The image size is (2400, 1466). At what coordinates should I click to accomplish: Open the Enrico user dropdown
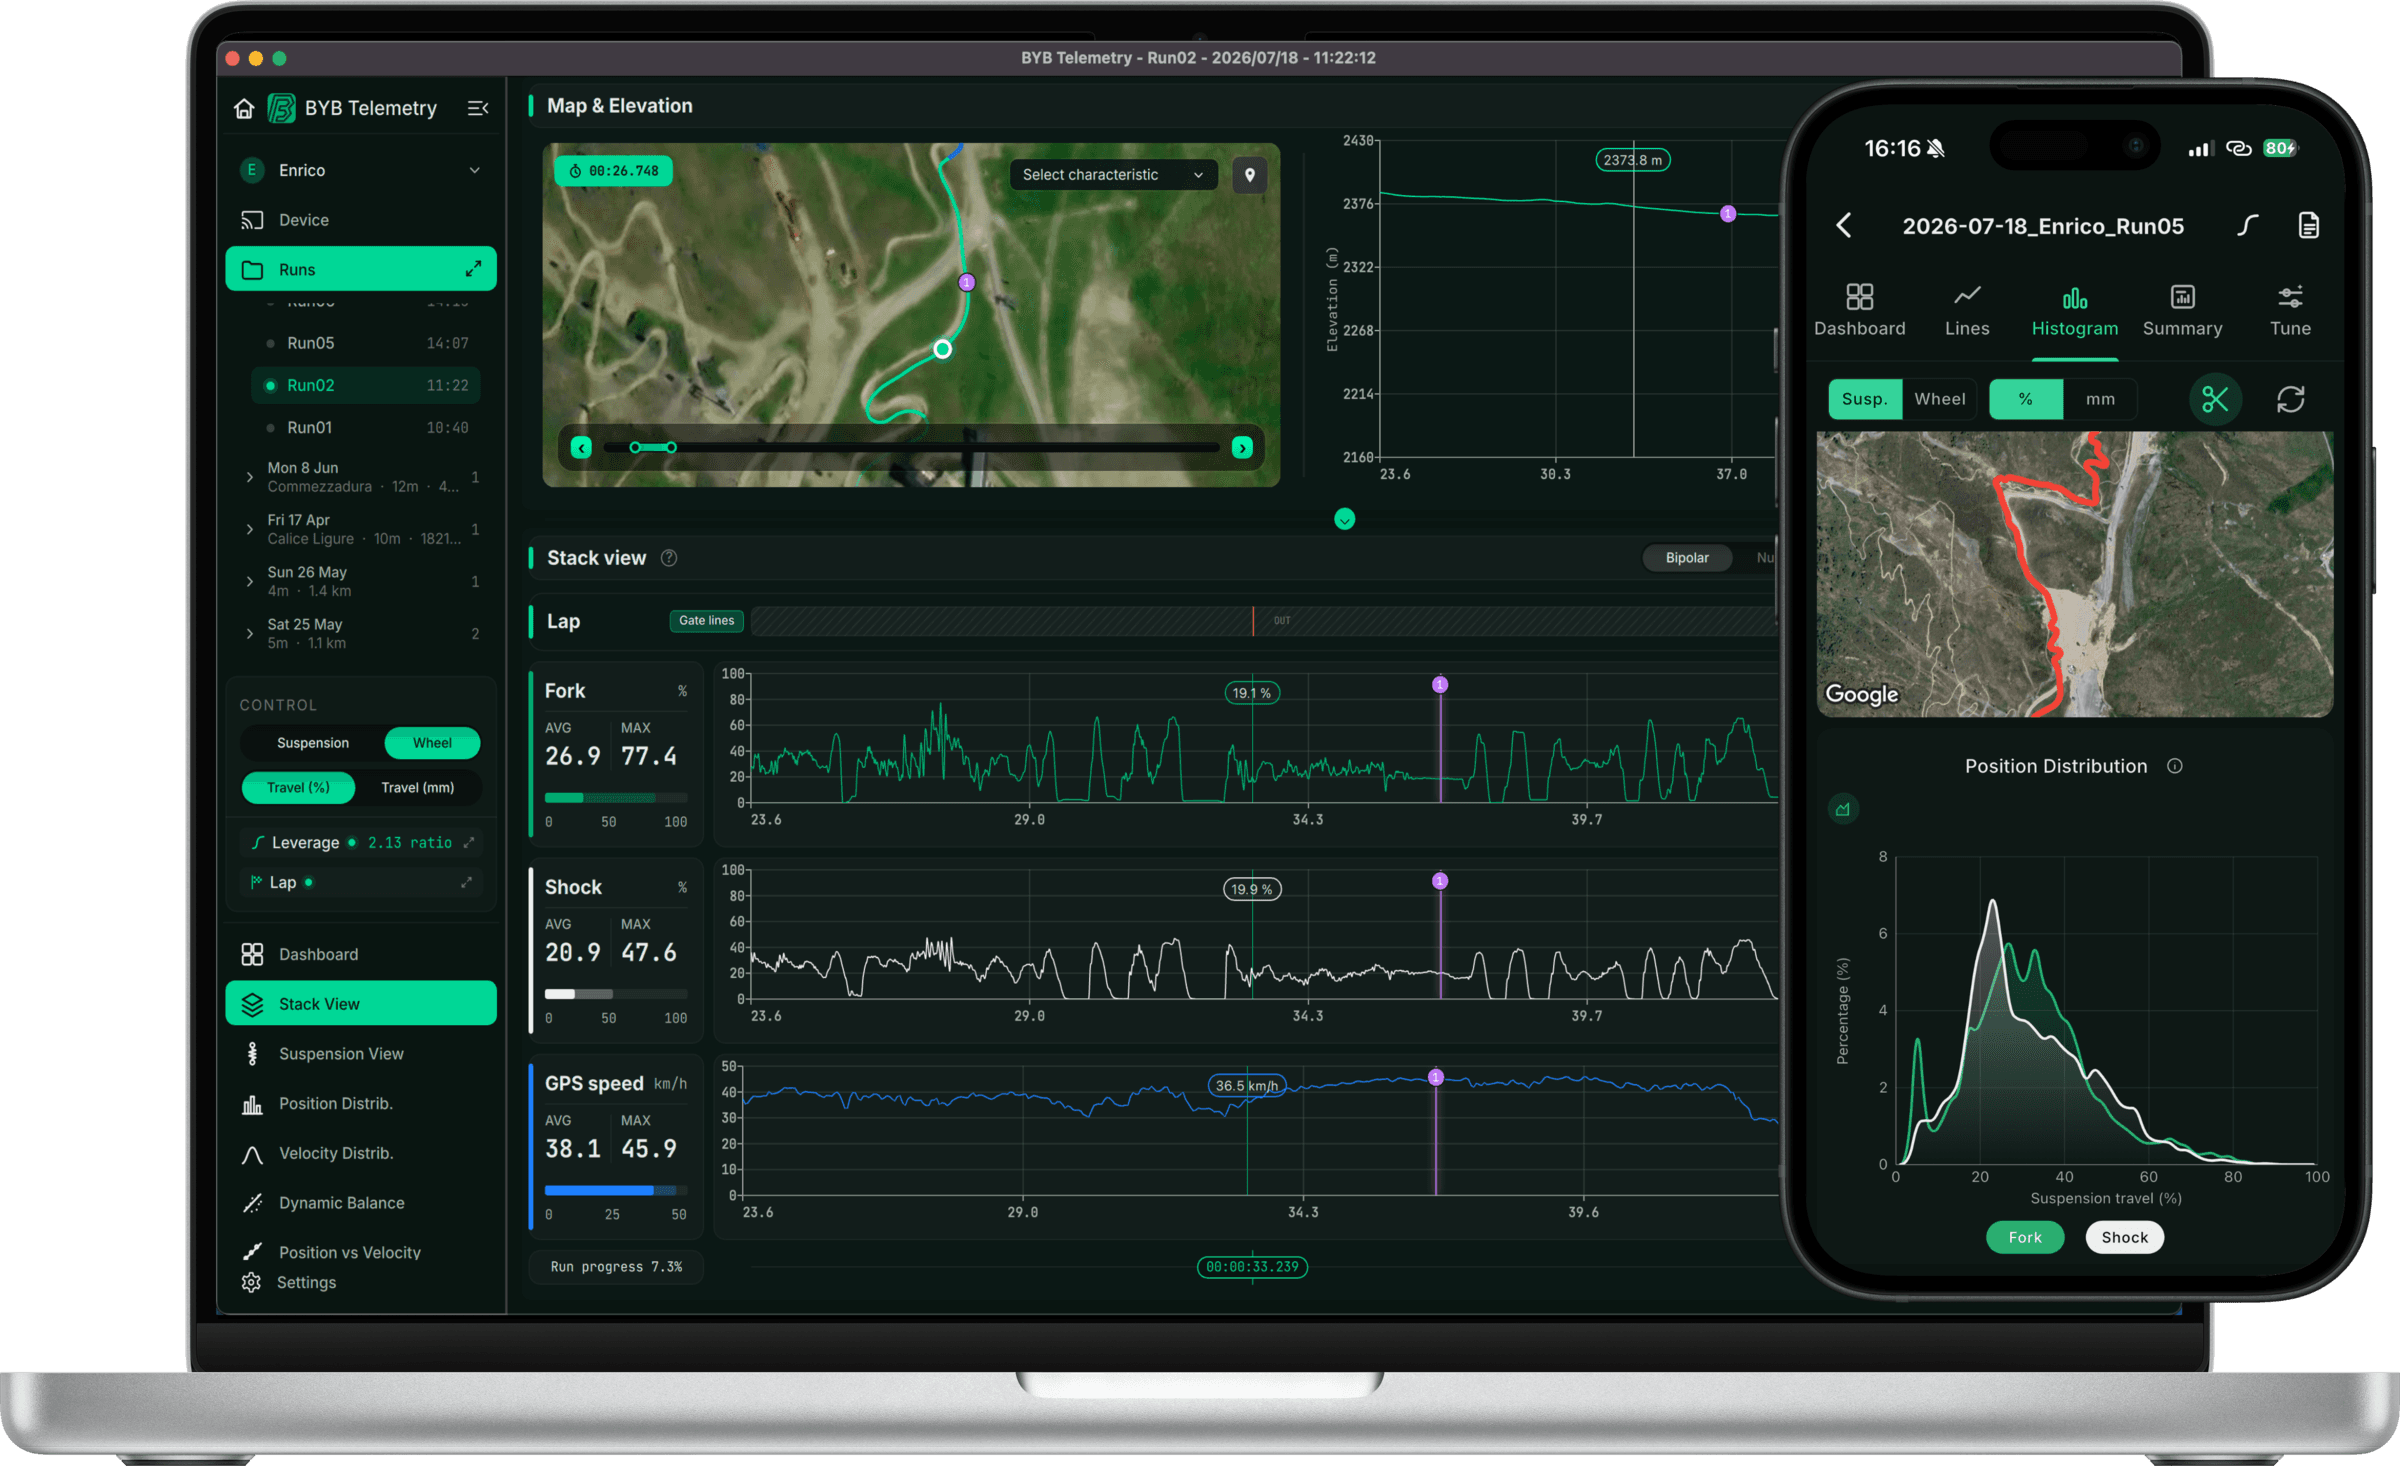click(361, 170)
